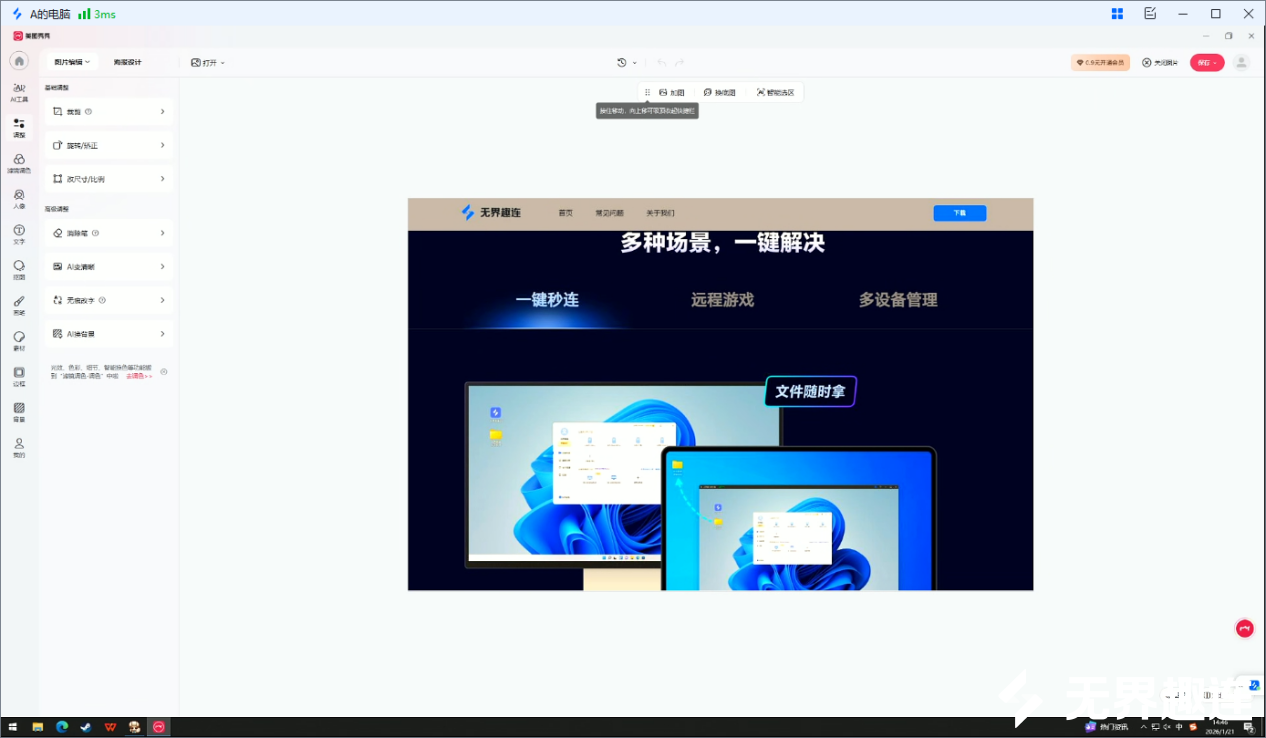Open the 消除笔 eraser feature
This screenshot has width=1266, height=738.
pyautogui.click(x=108, y=232)
